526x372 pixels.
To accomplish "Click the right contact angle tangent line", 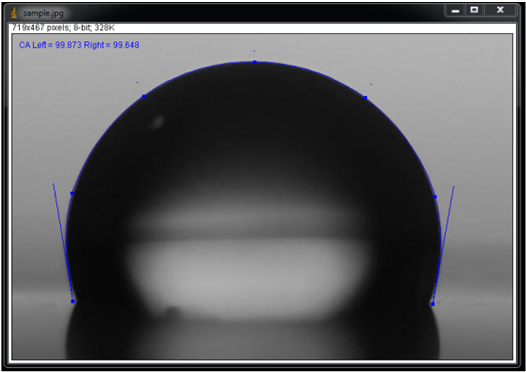I will point(443,245).
